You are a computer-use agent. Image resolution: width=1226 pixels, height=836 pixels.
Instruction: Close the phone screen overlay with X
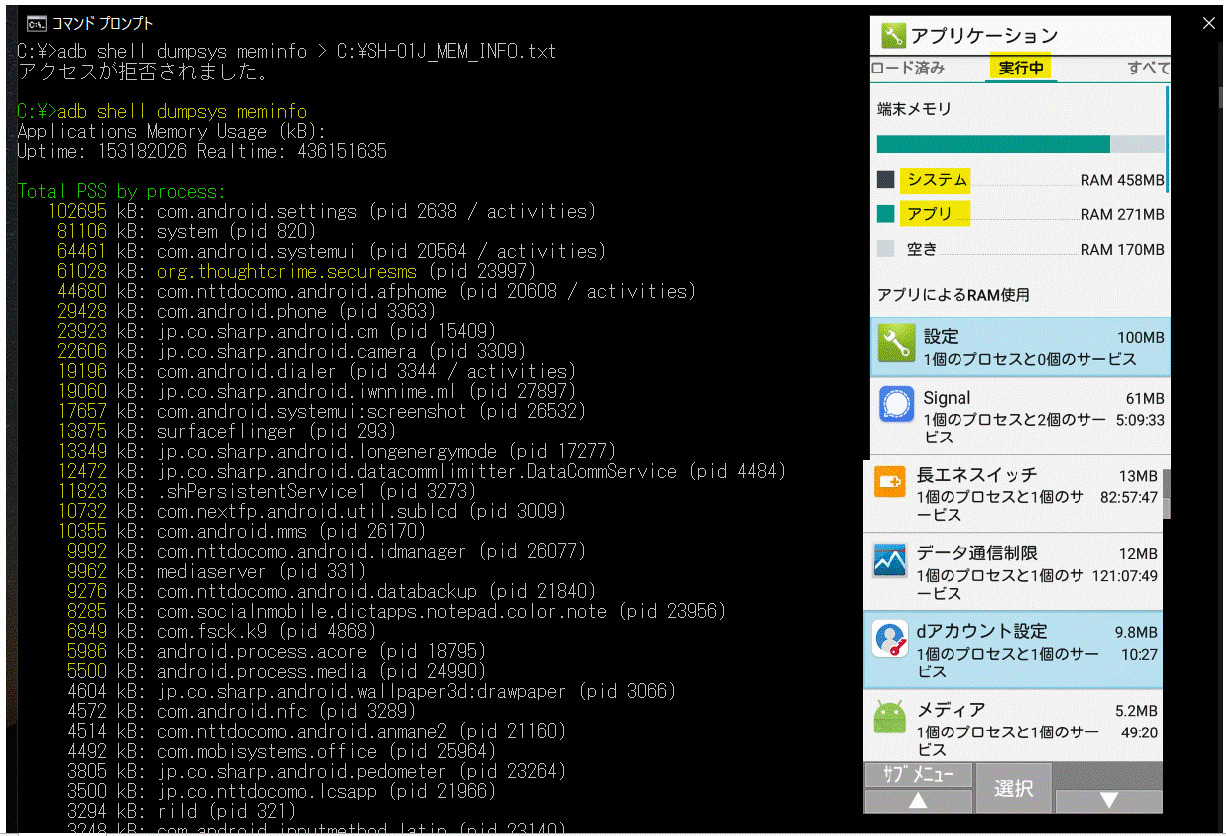click(x=1209, y=24)
